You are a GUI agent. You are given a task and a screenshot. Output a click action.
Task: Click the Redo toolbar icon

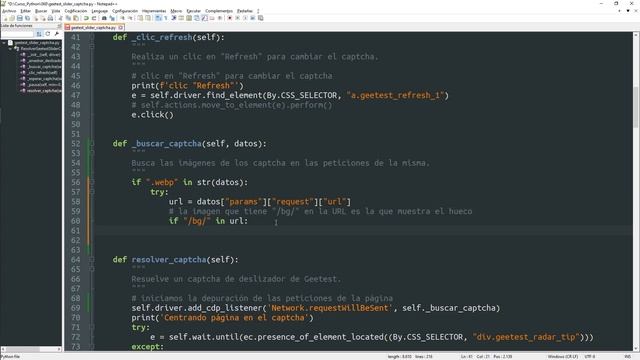pyautogui.click(x=93, y=18)
